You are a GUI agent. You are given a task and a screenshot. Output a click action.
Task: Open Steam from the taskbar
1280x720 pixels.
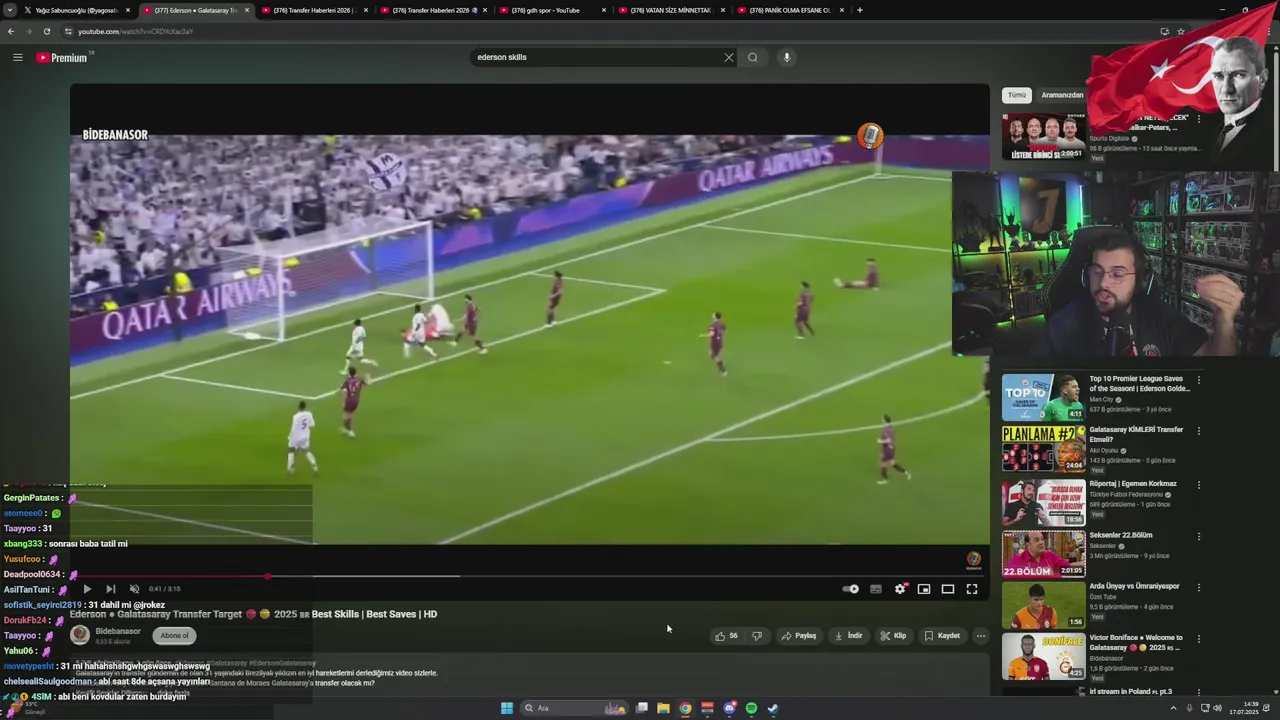(x=773, y=708)
